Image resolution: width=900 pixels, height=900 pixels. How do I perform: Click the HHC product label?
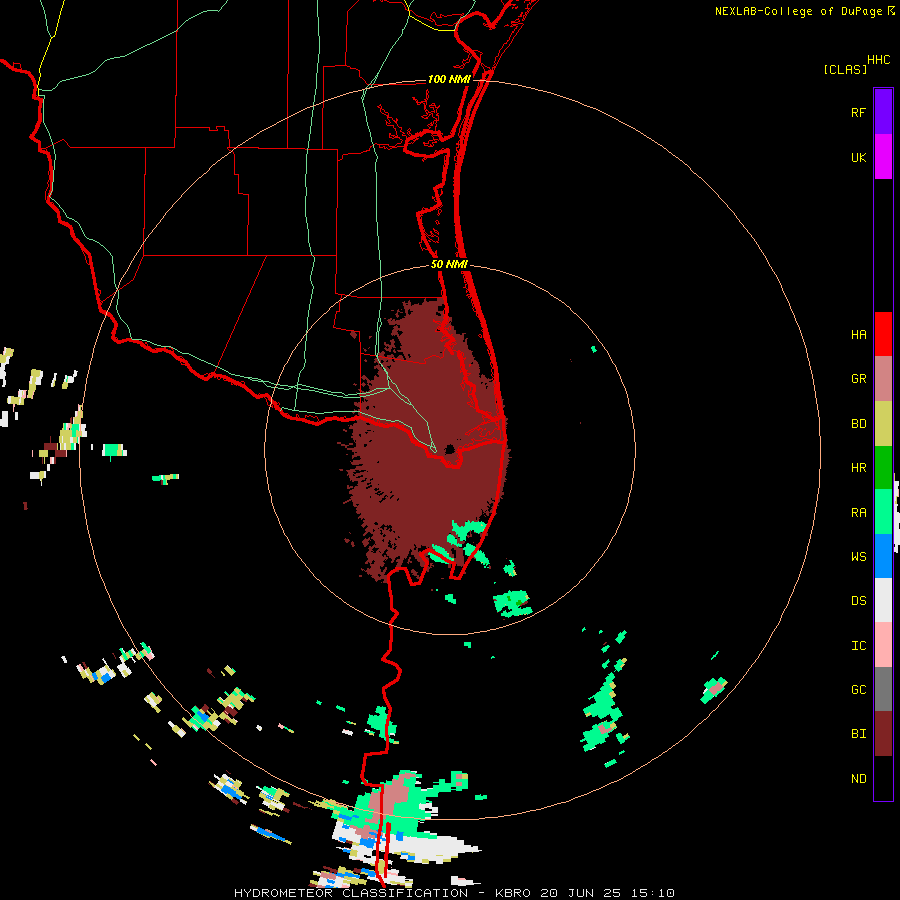[878, 60]
